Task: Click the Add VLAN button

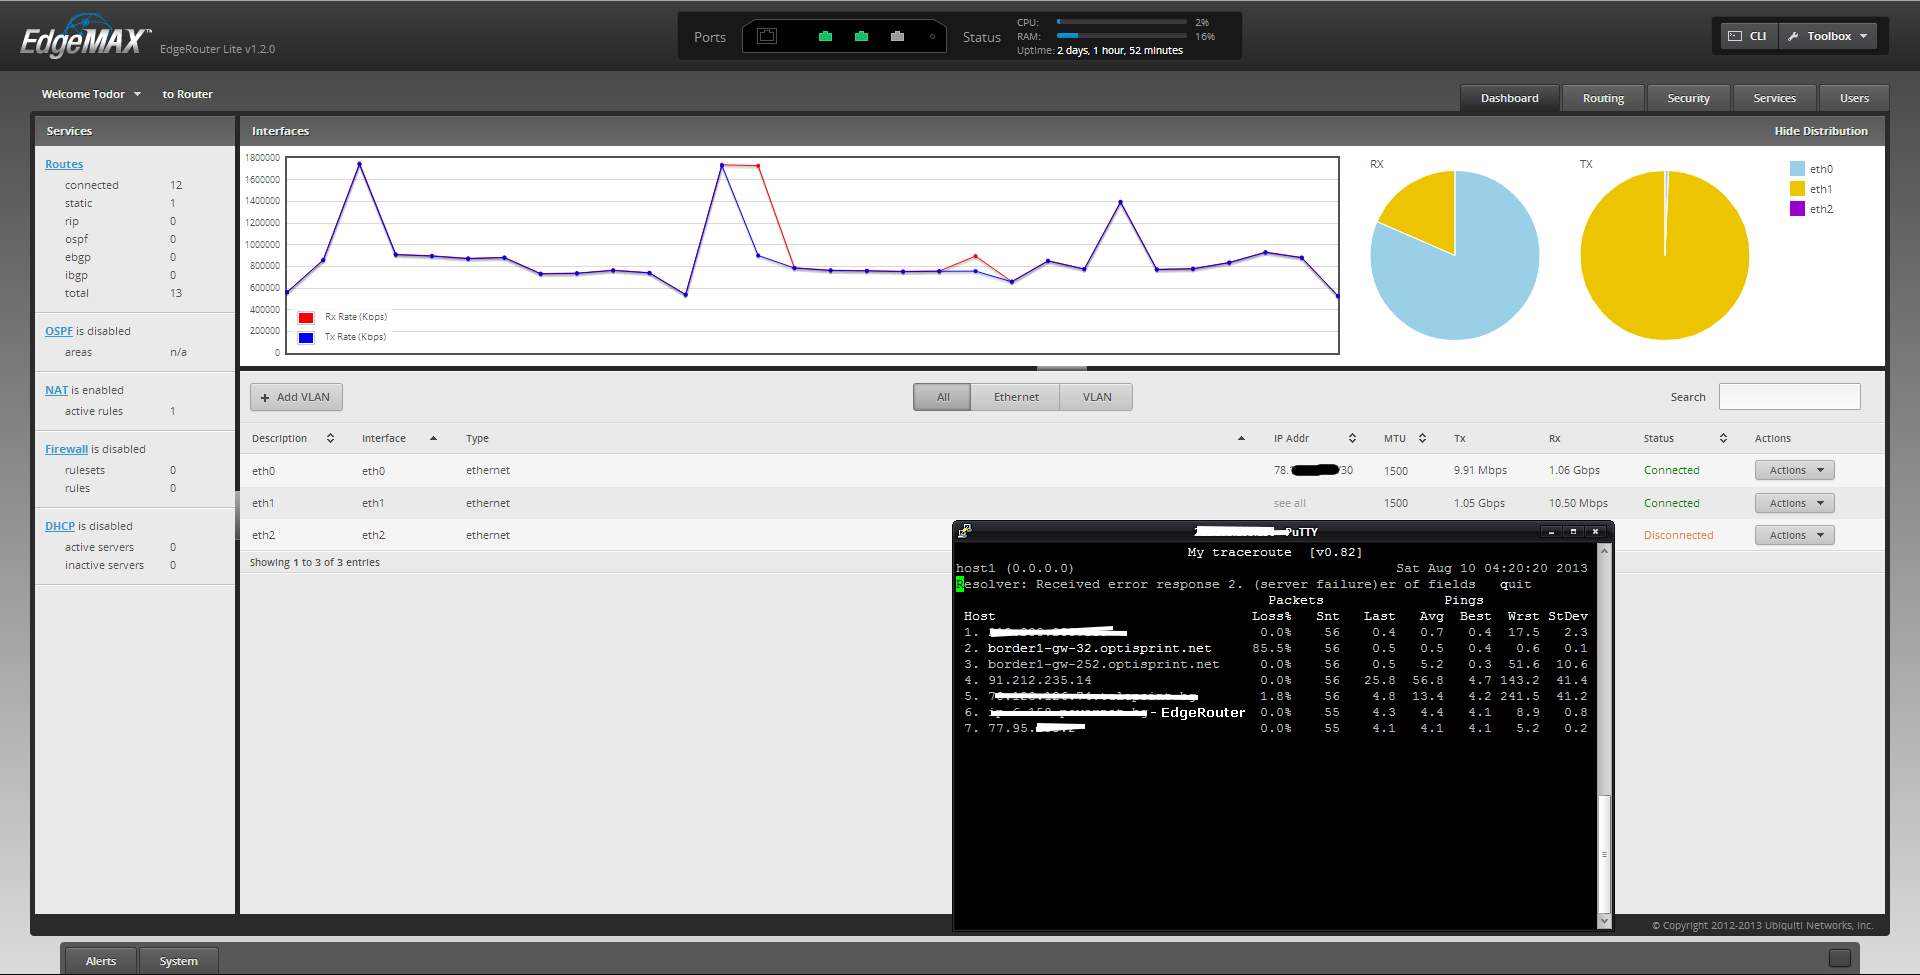Action: (296, 397)
